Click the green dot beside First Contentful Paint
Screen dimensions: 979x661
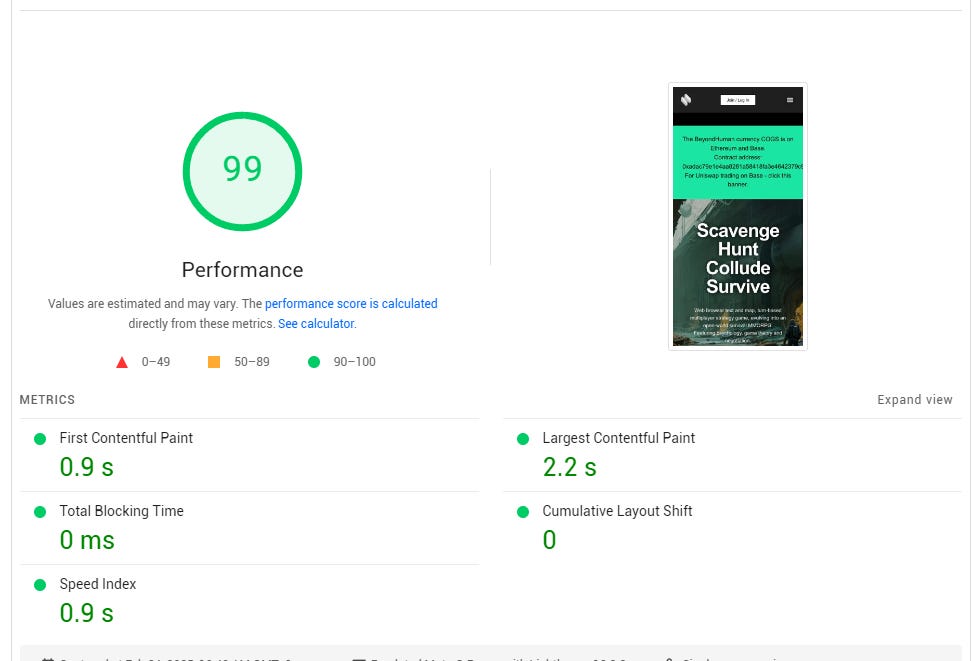(x=40, y=439)
